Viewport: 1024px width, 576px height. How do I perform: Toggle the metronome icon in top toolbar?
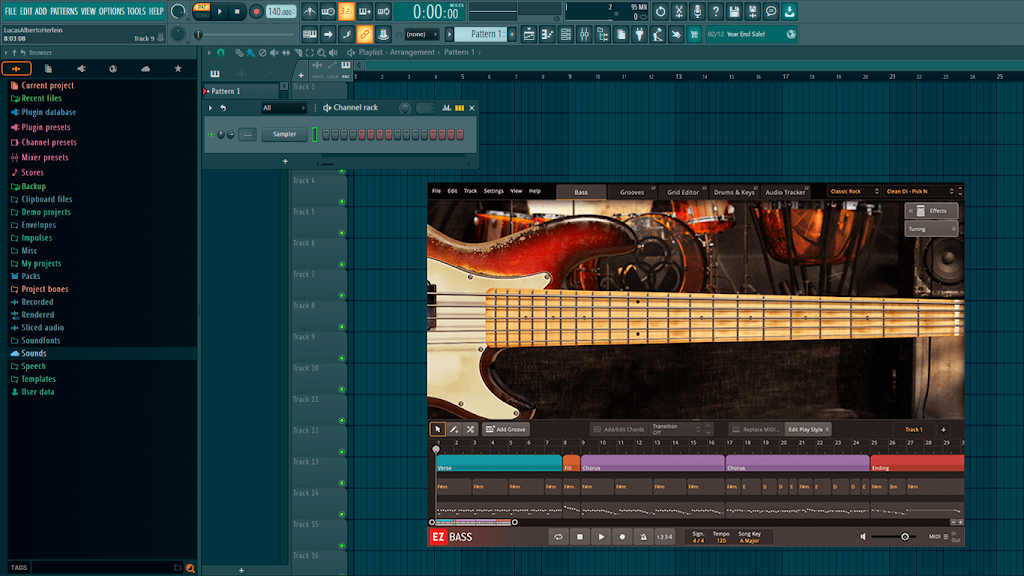pos(310,11)
